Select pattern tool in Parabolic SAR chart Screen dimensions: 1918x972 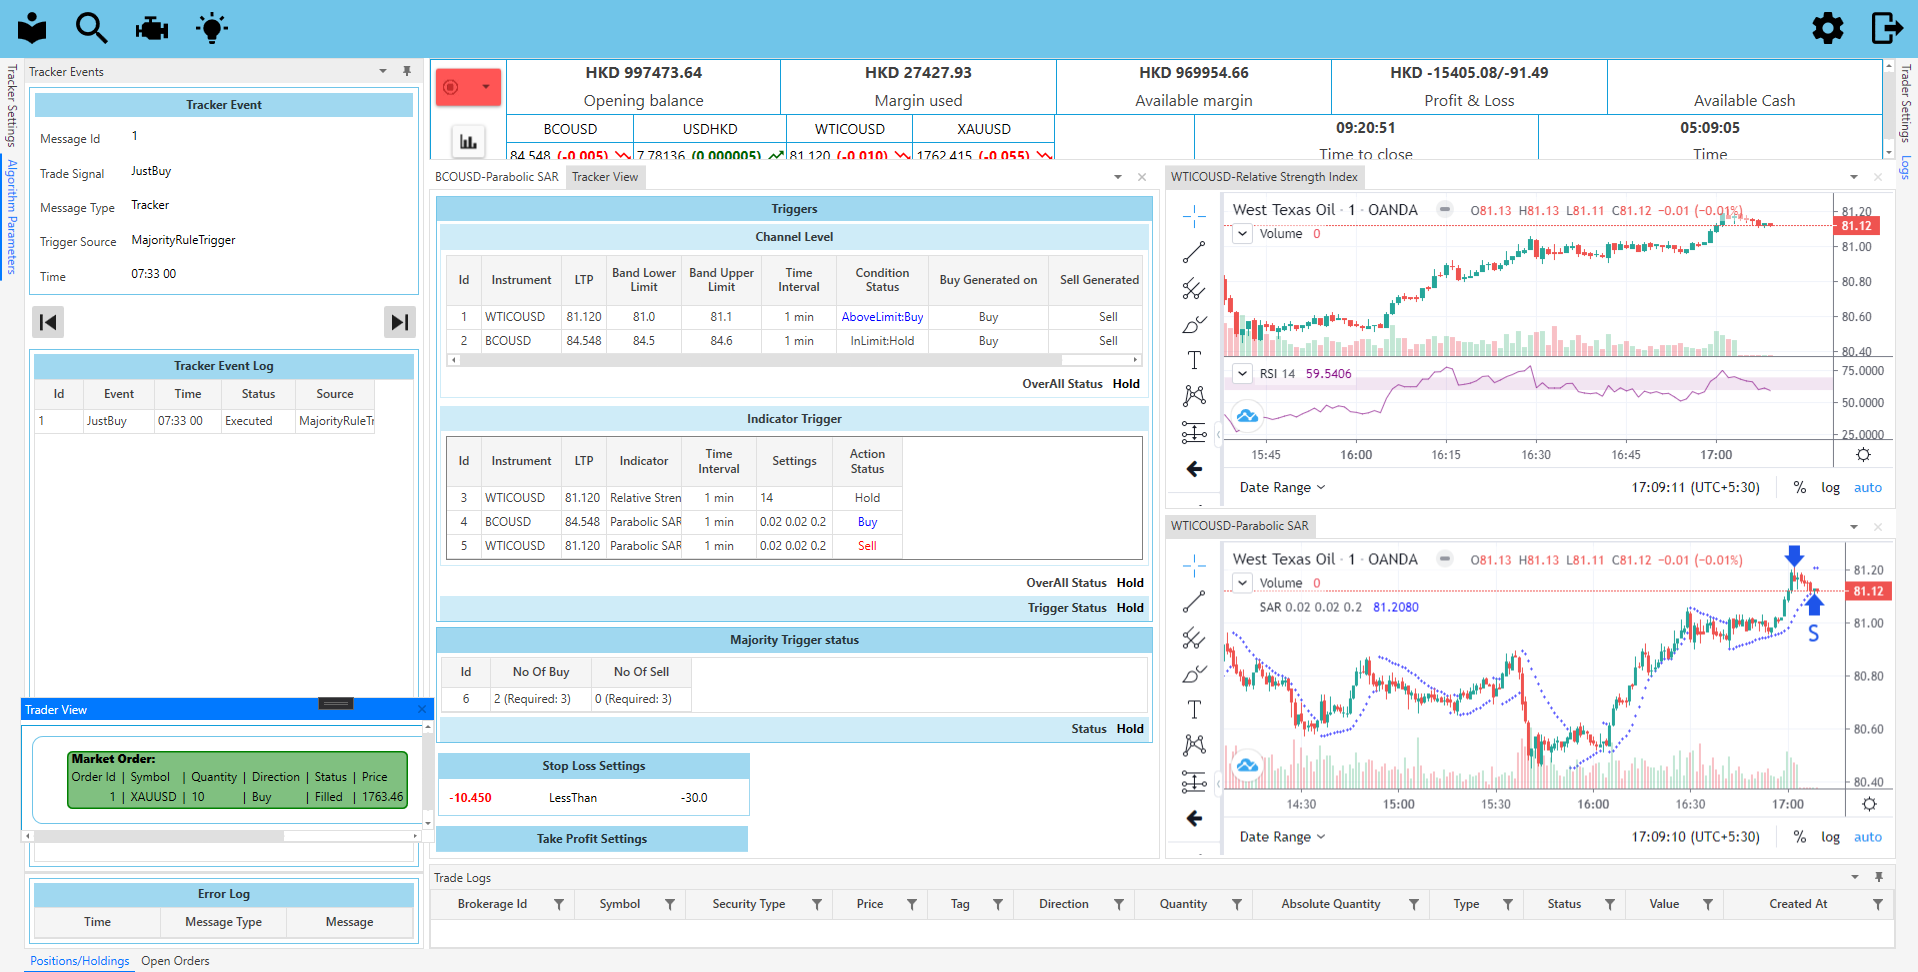(1194, 745)
